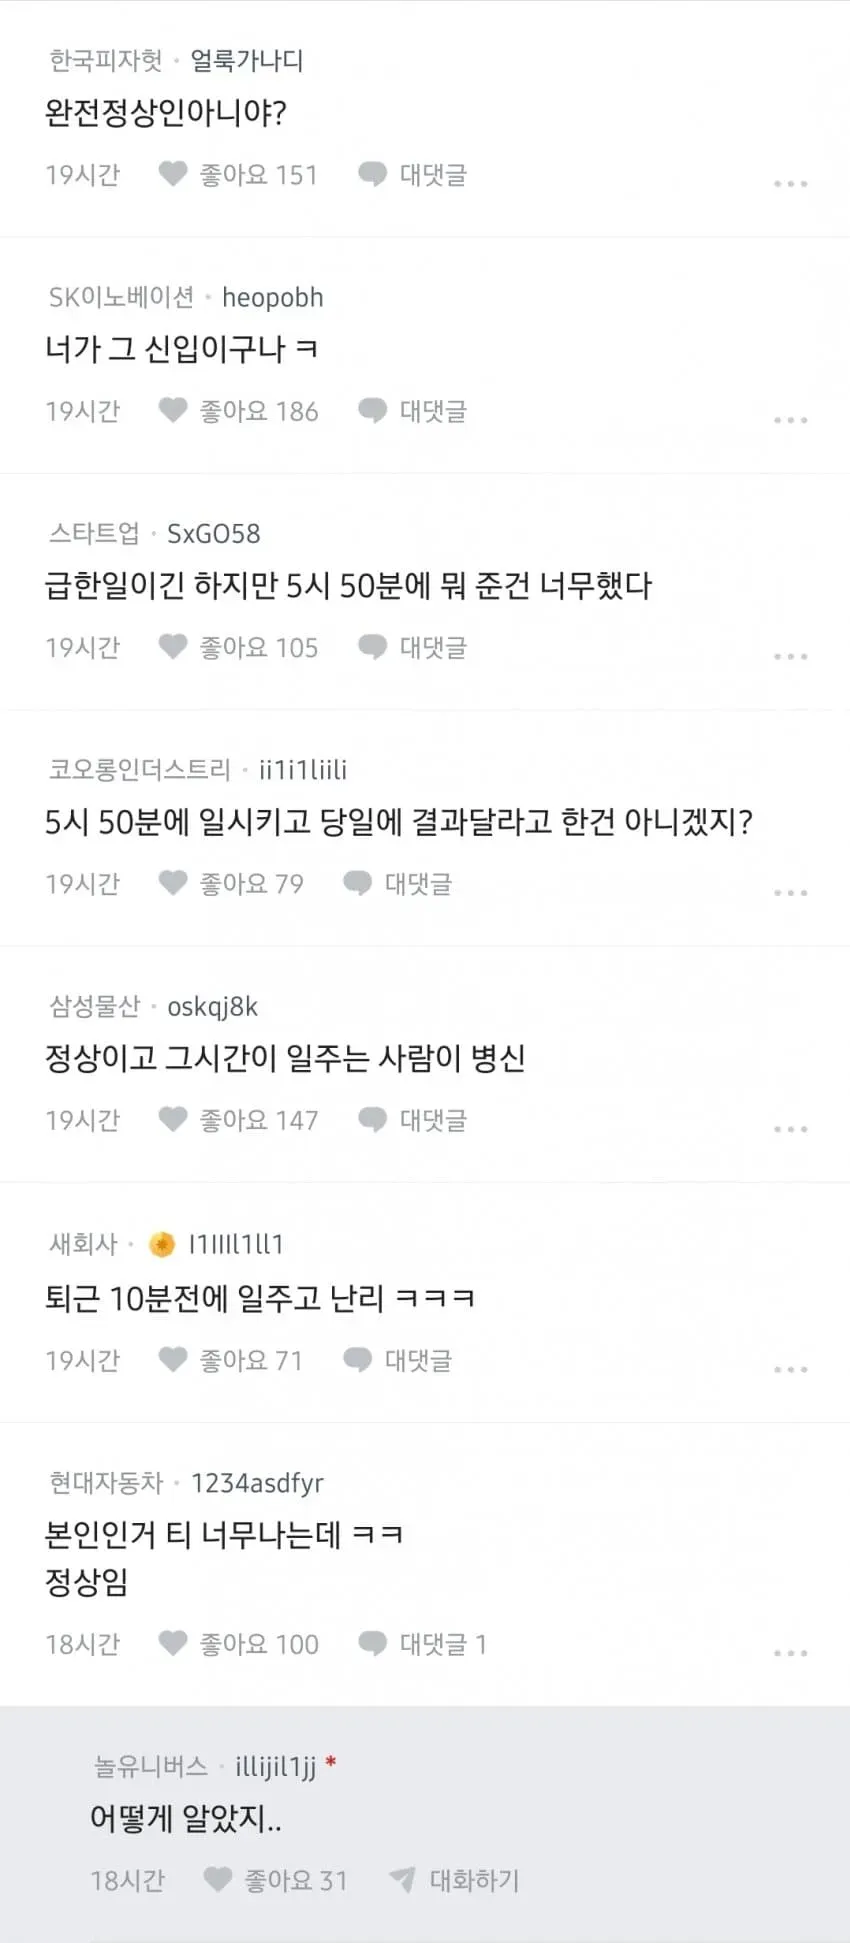This screenshot has height=1943, width=850.
Task: Open user profile heopobh
Action: pyautogui.click(x=273, y=297)
